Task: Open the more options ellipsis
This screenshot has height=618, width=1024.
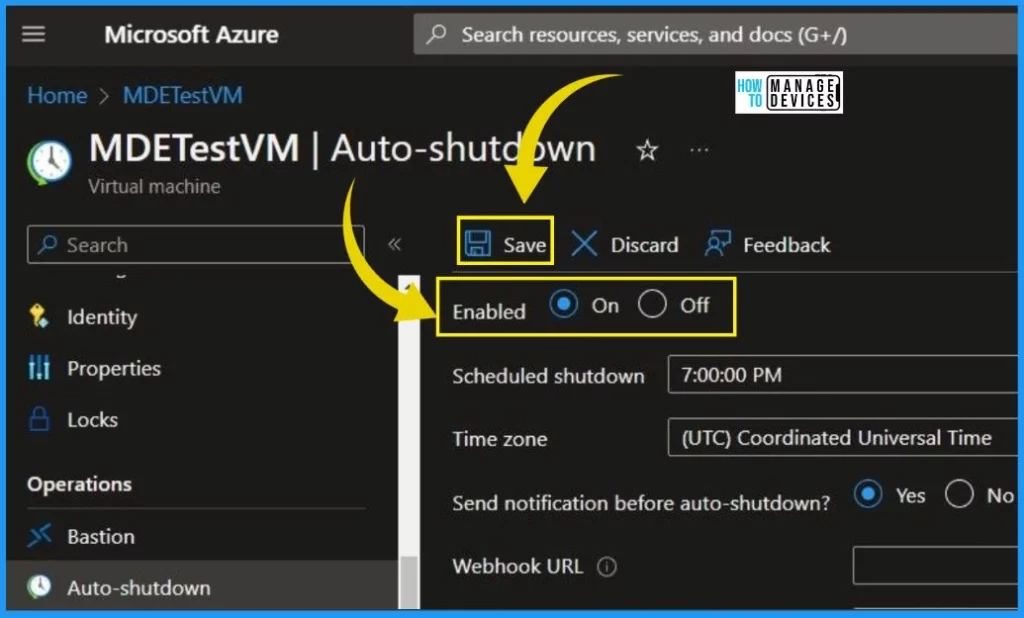Action: 699,151
